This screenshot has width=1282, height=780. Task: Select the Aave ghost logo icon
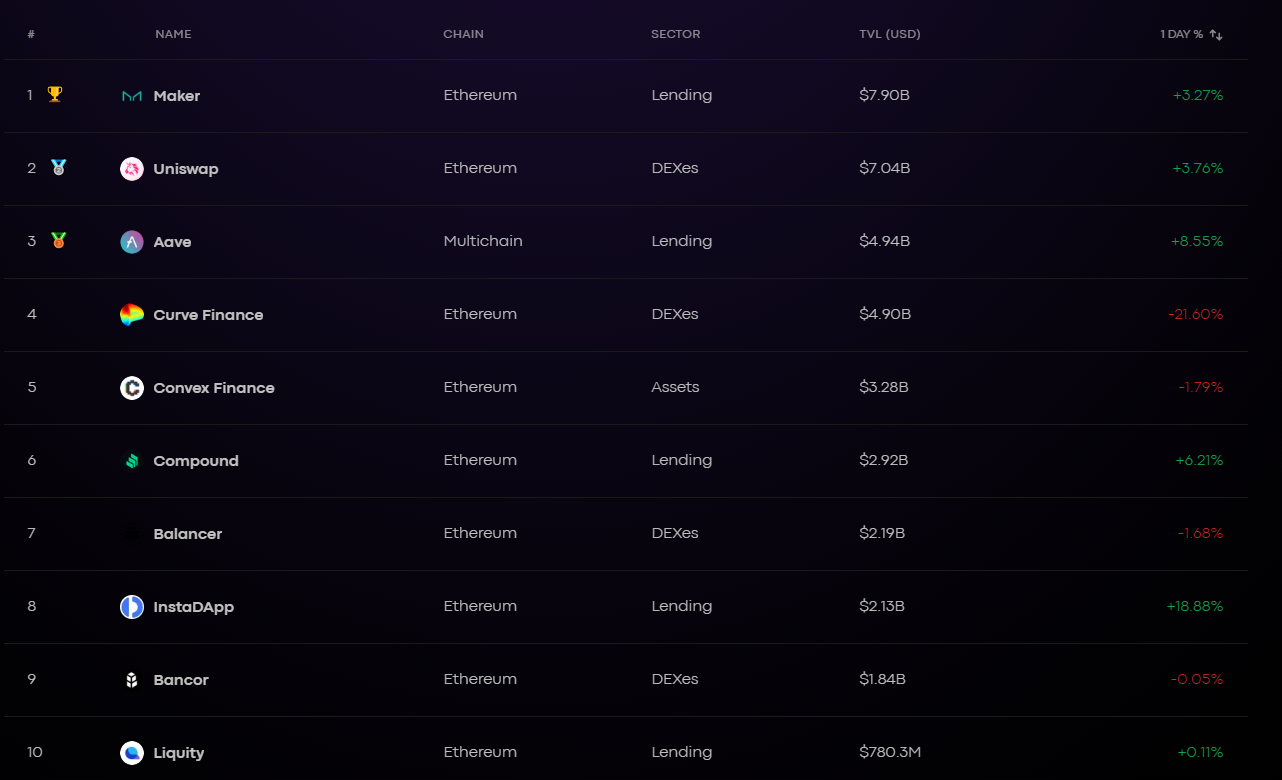click(x=132, y=242)
